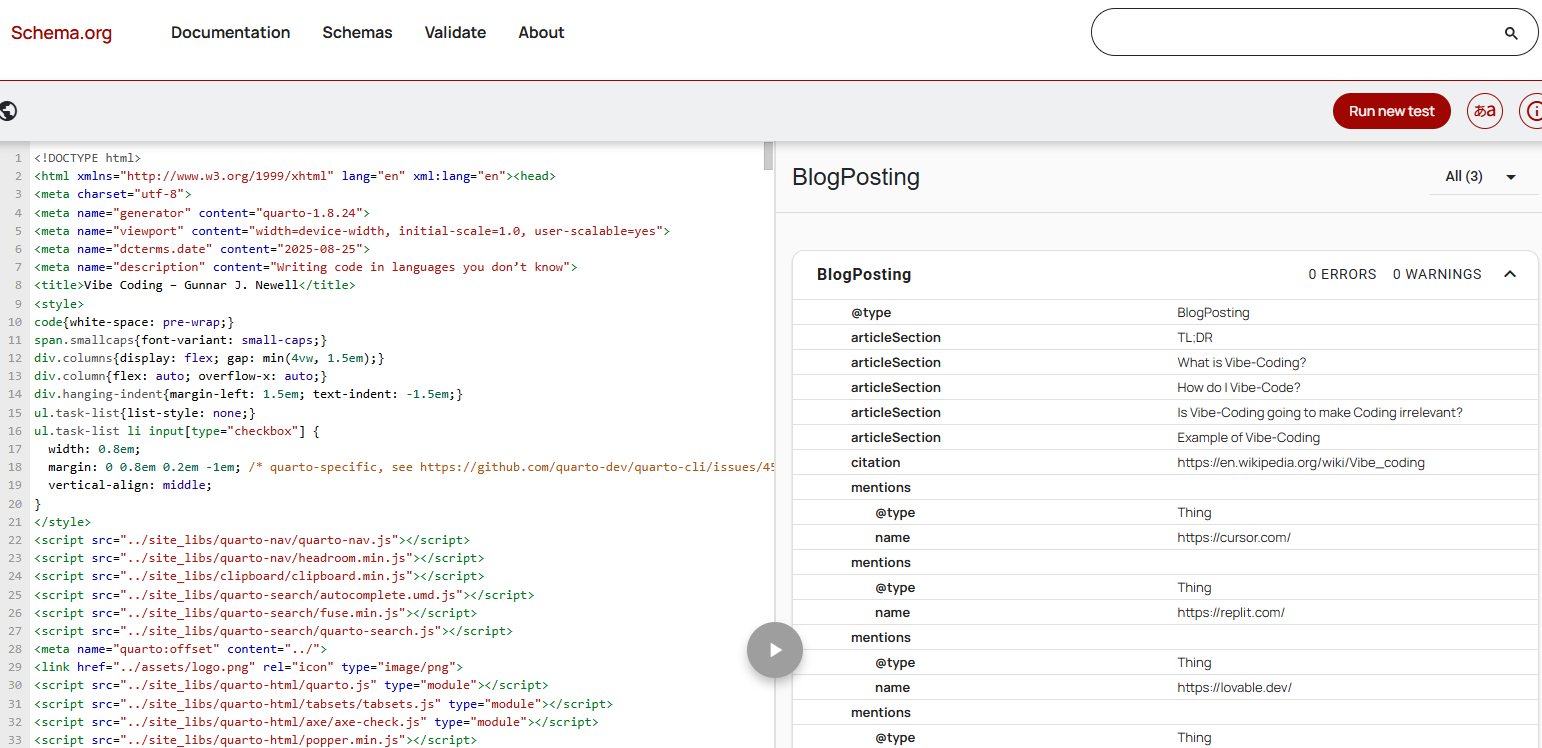Collapse the BlogPosting results card
The image size is (1542, 748).
(1510, 274)
